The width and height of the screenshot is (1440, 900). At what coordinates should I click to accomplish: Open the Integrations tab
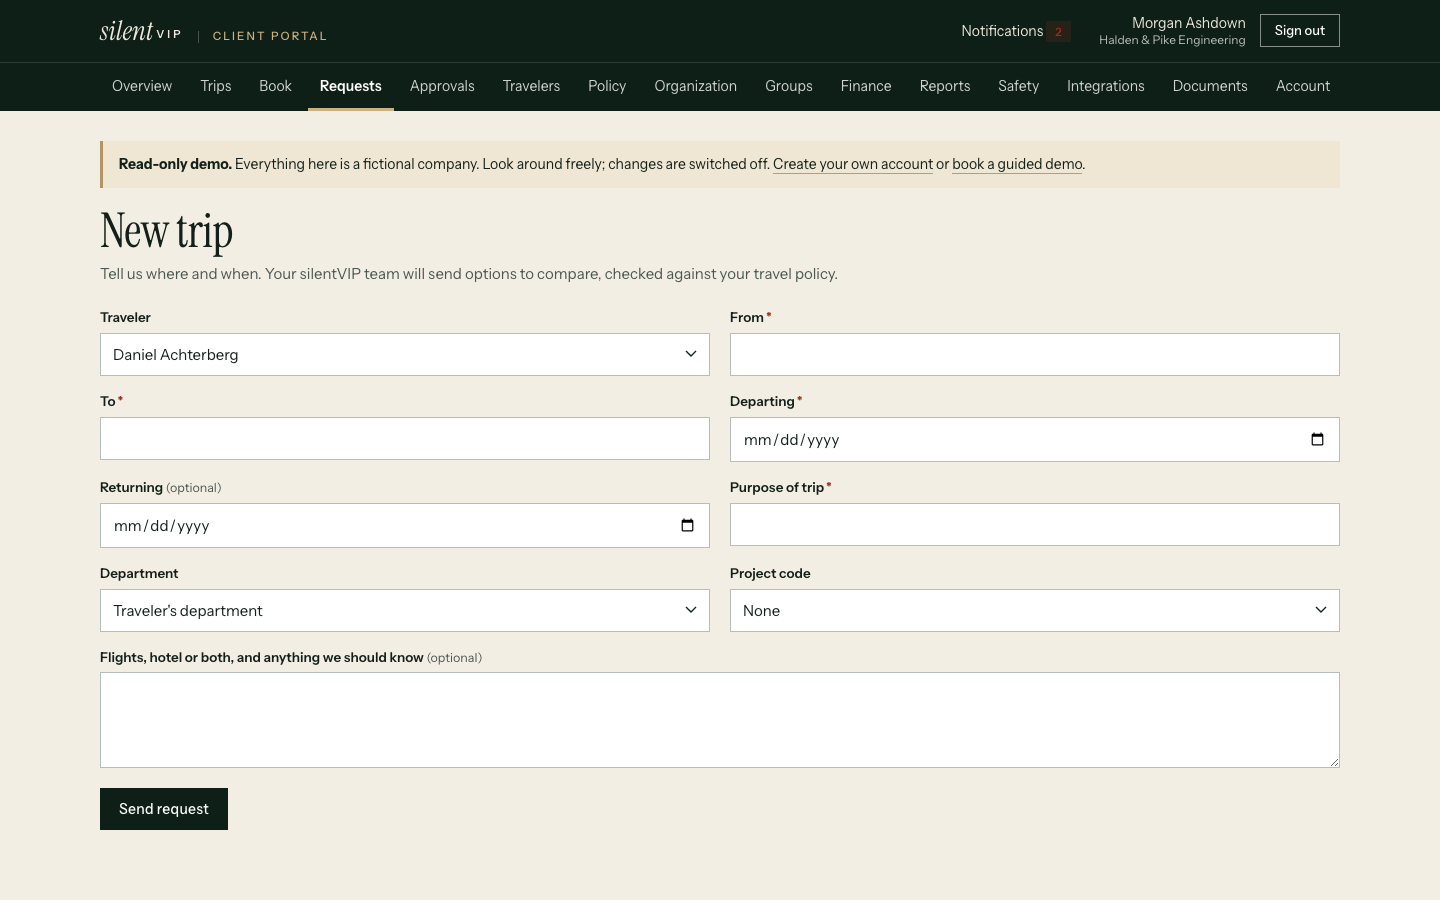pos(1106,86)
